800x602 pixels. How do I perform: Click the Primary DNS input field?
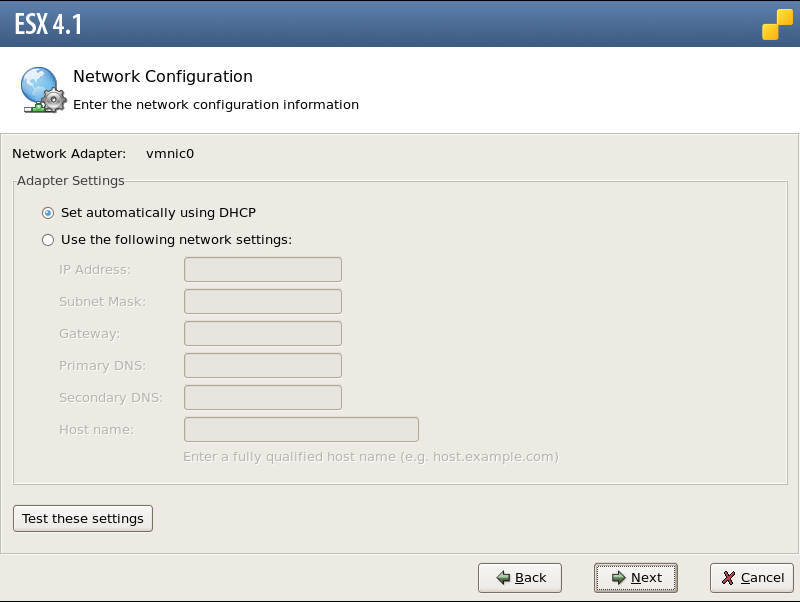pos(263,365)
